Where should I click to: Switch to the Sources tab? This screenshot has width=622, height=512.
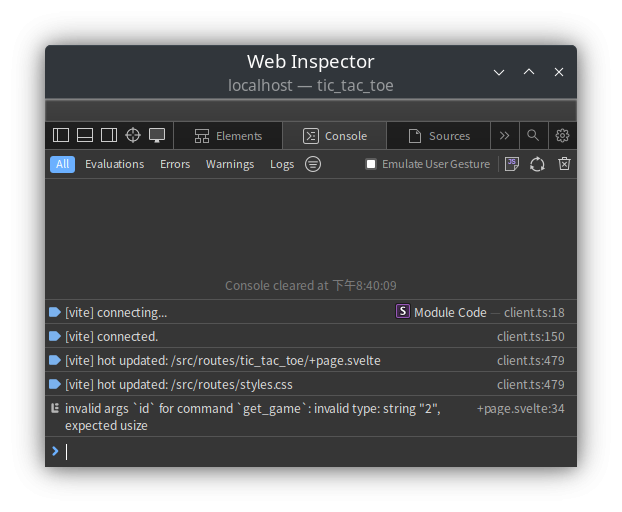tap(438, 136)
